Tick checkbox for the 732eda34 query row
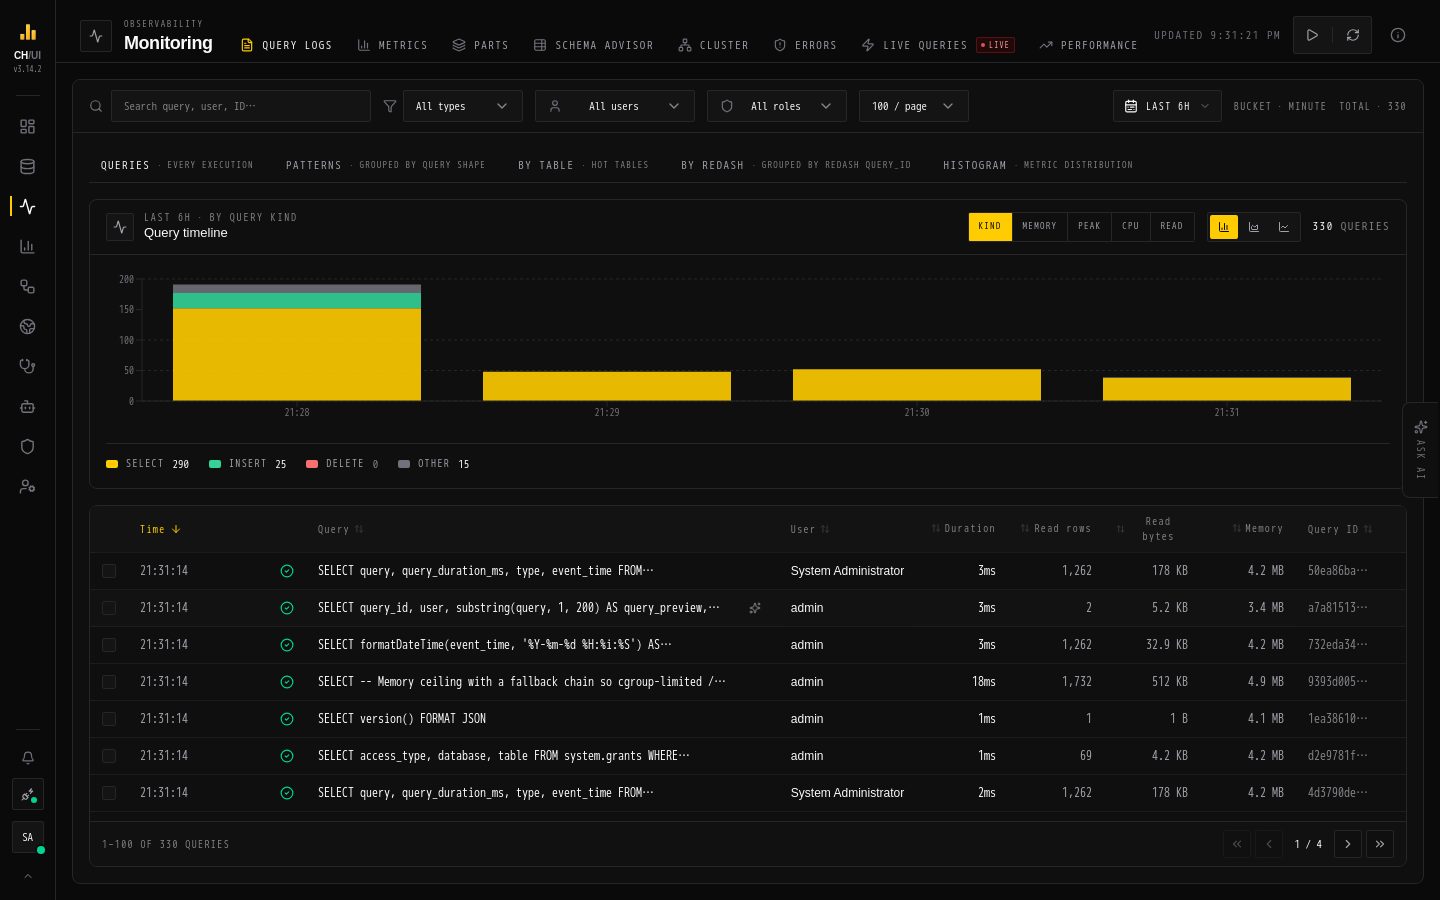This screenshot has height=900, width=1440. coord(109,645)
